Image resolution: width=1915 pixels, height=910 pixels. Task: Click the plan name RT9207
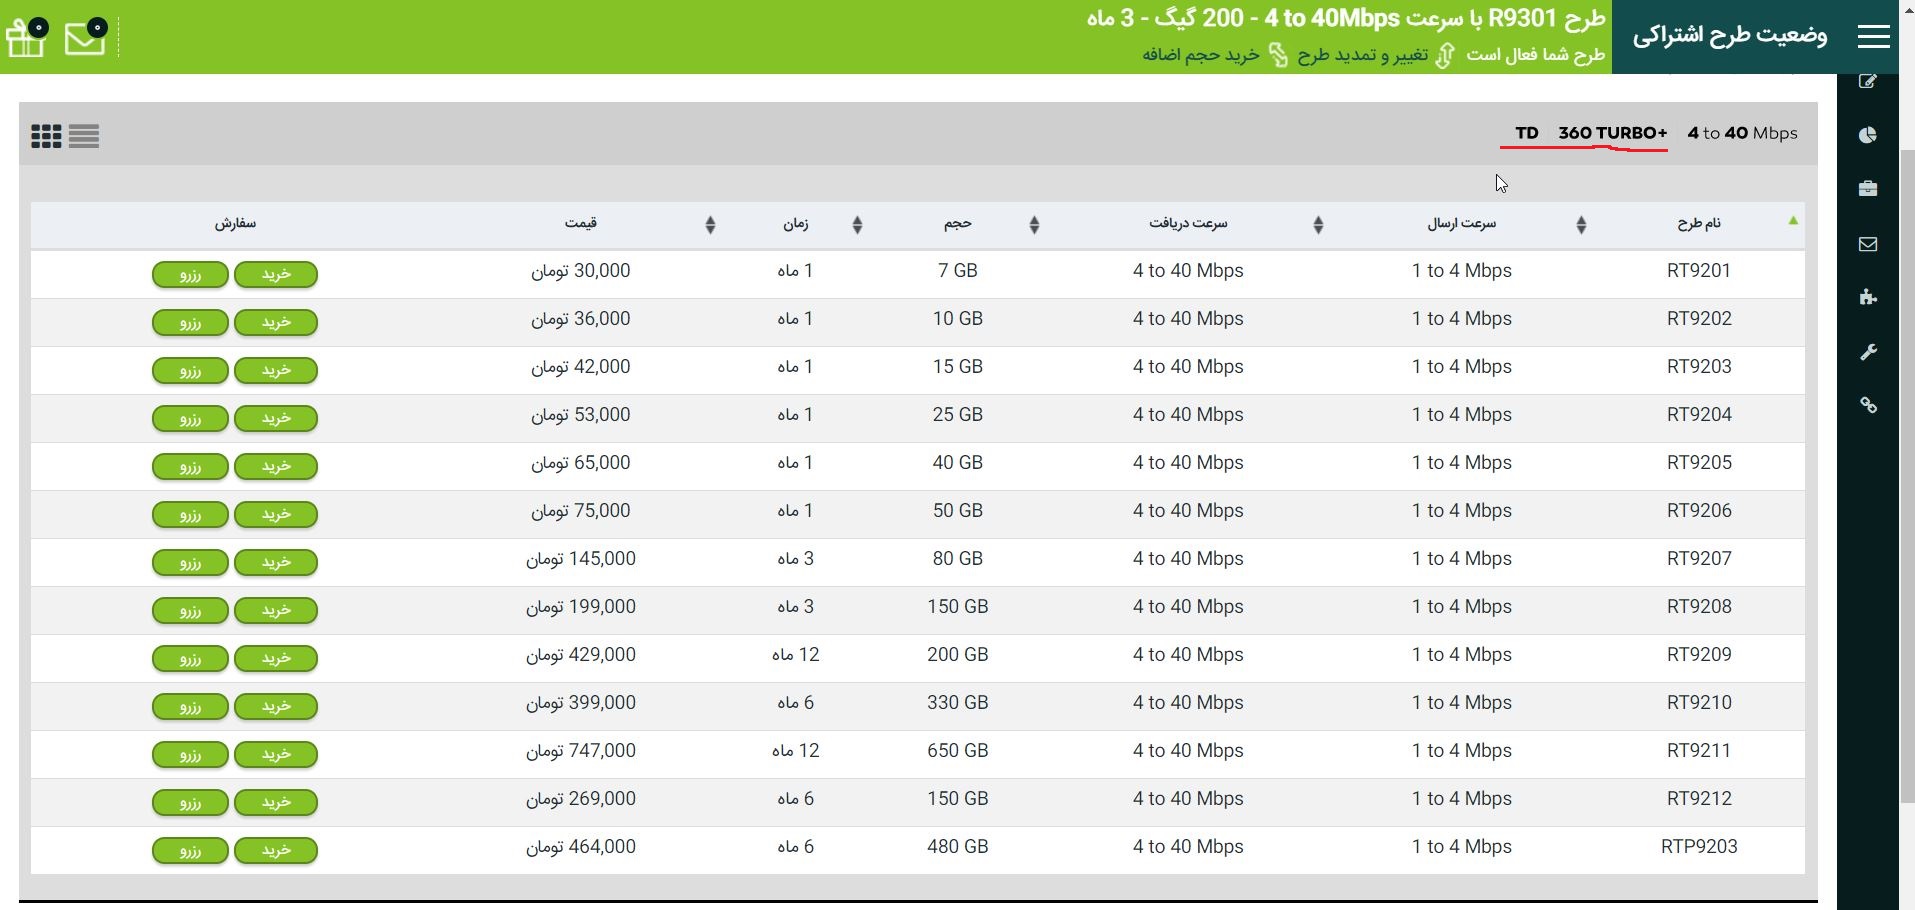point(1699,559)
